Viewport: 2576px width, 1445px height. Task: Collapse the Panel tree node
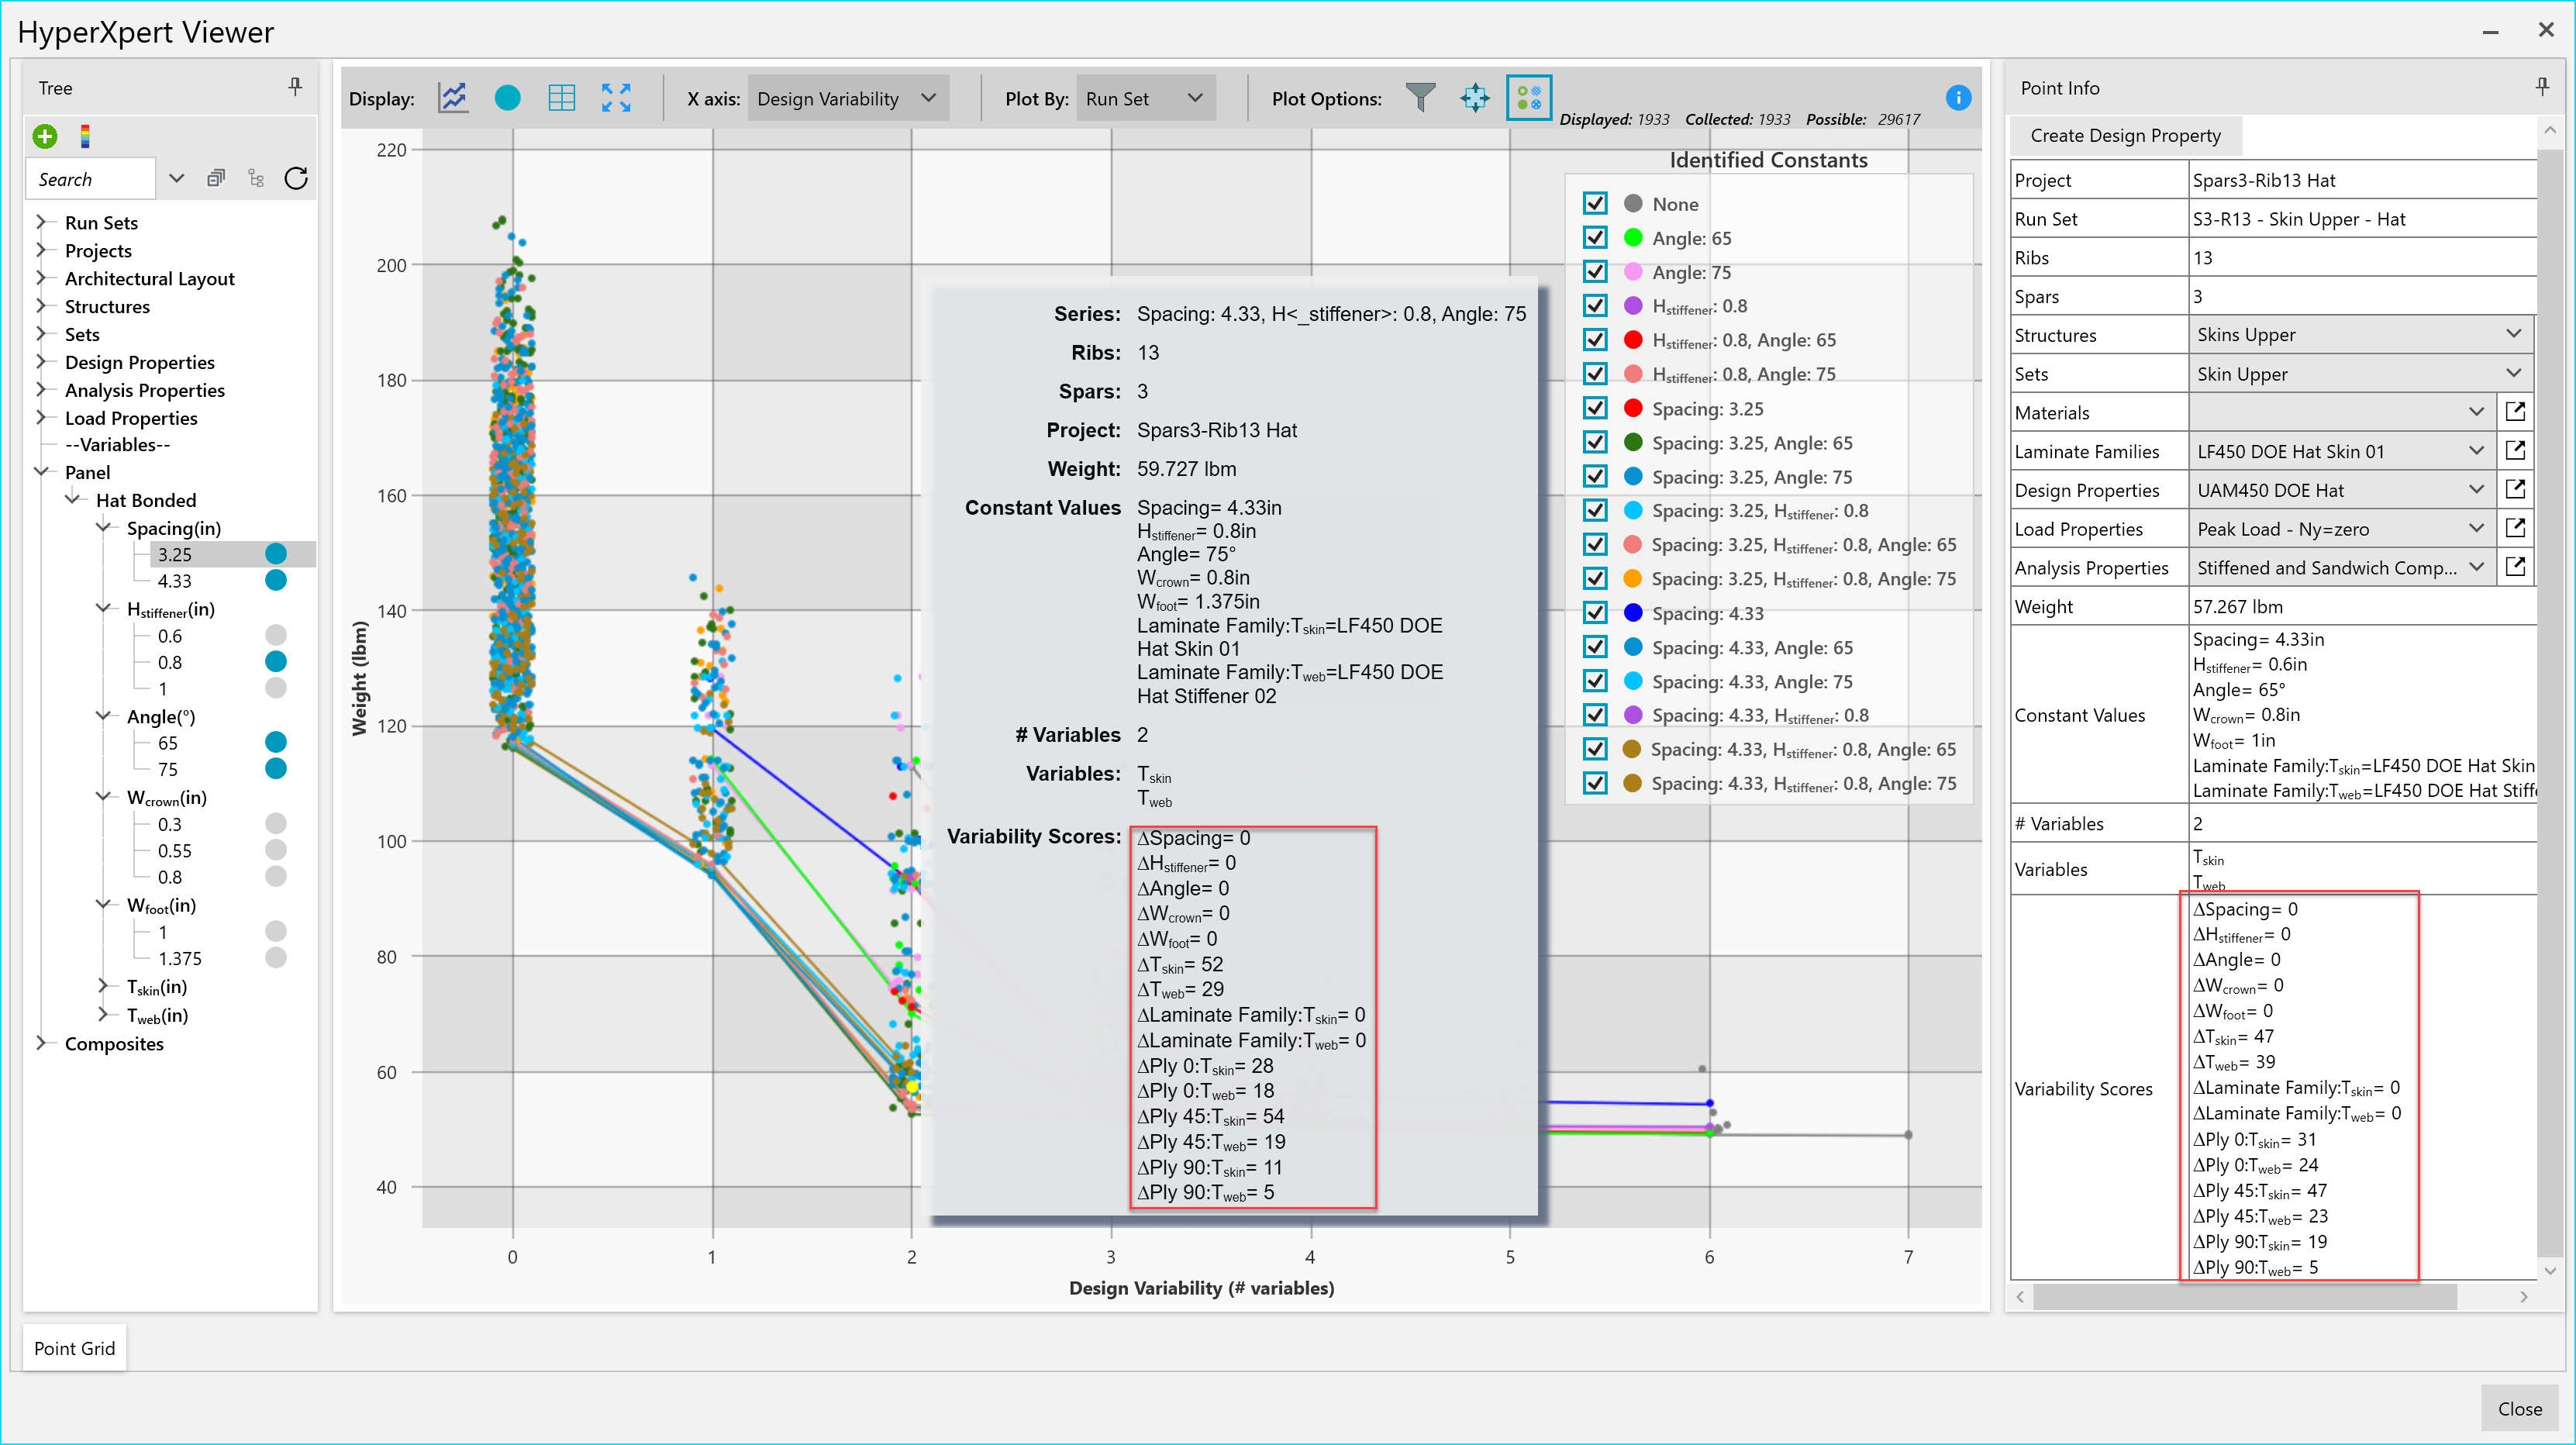[x=42, y=471]
